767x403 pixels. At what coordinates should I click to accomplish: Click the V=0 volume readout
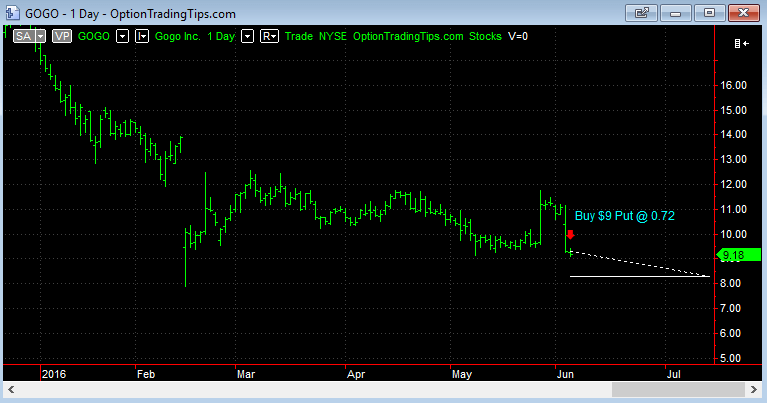coord(518,36)
